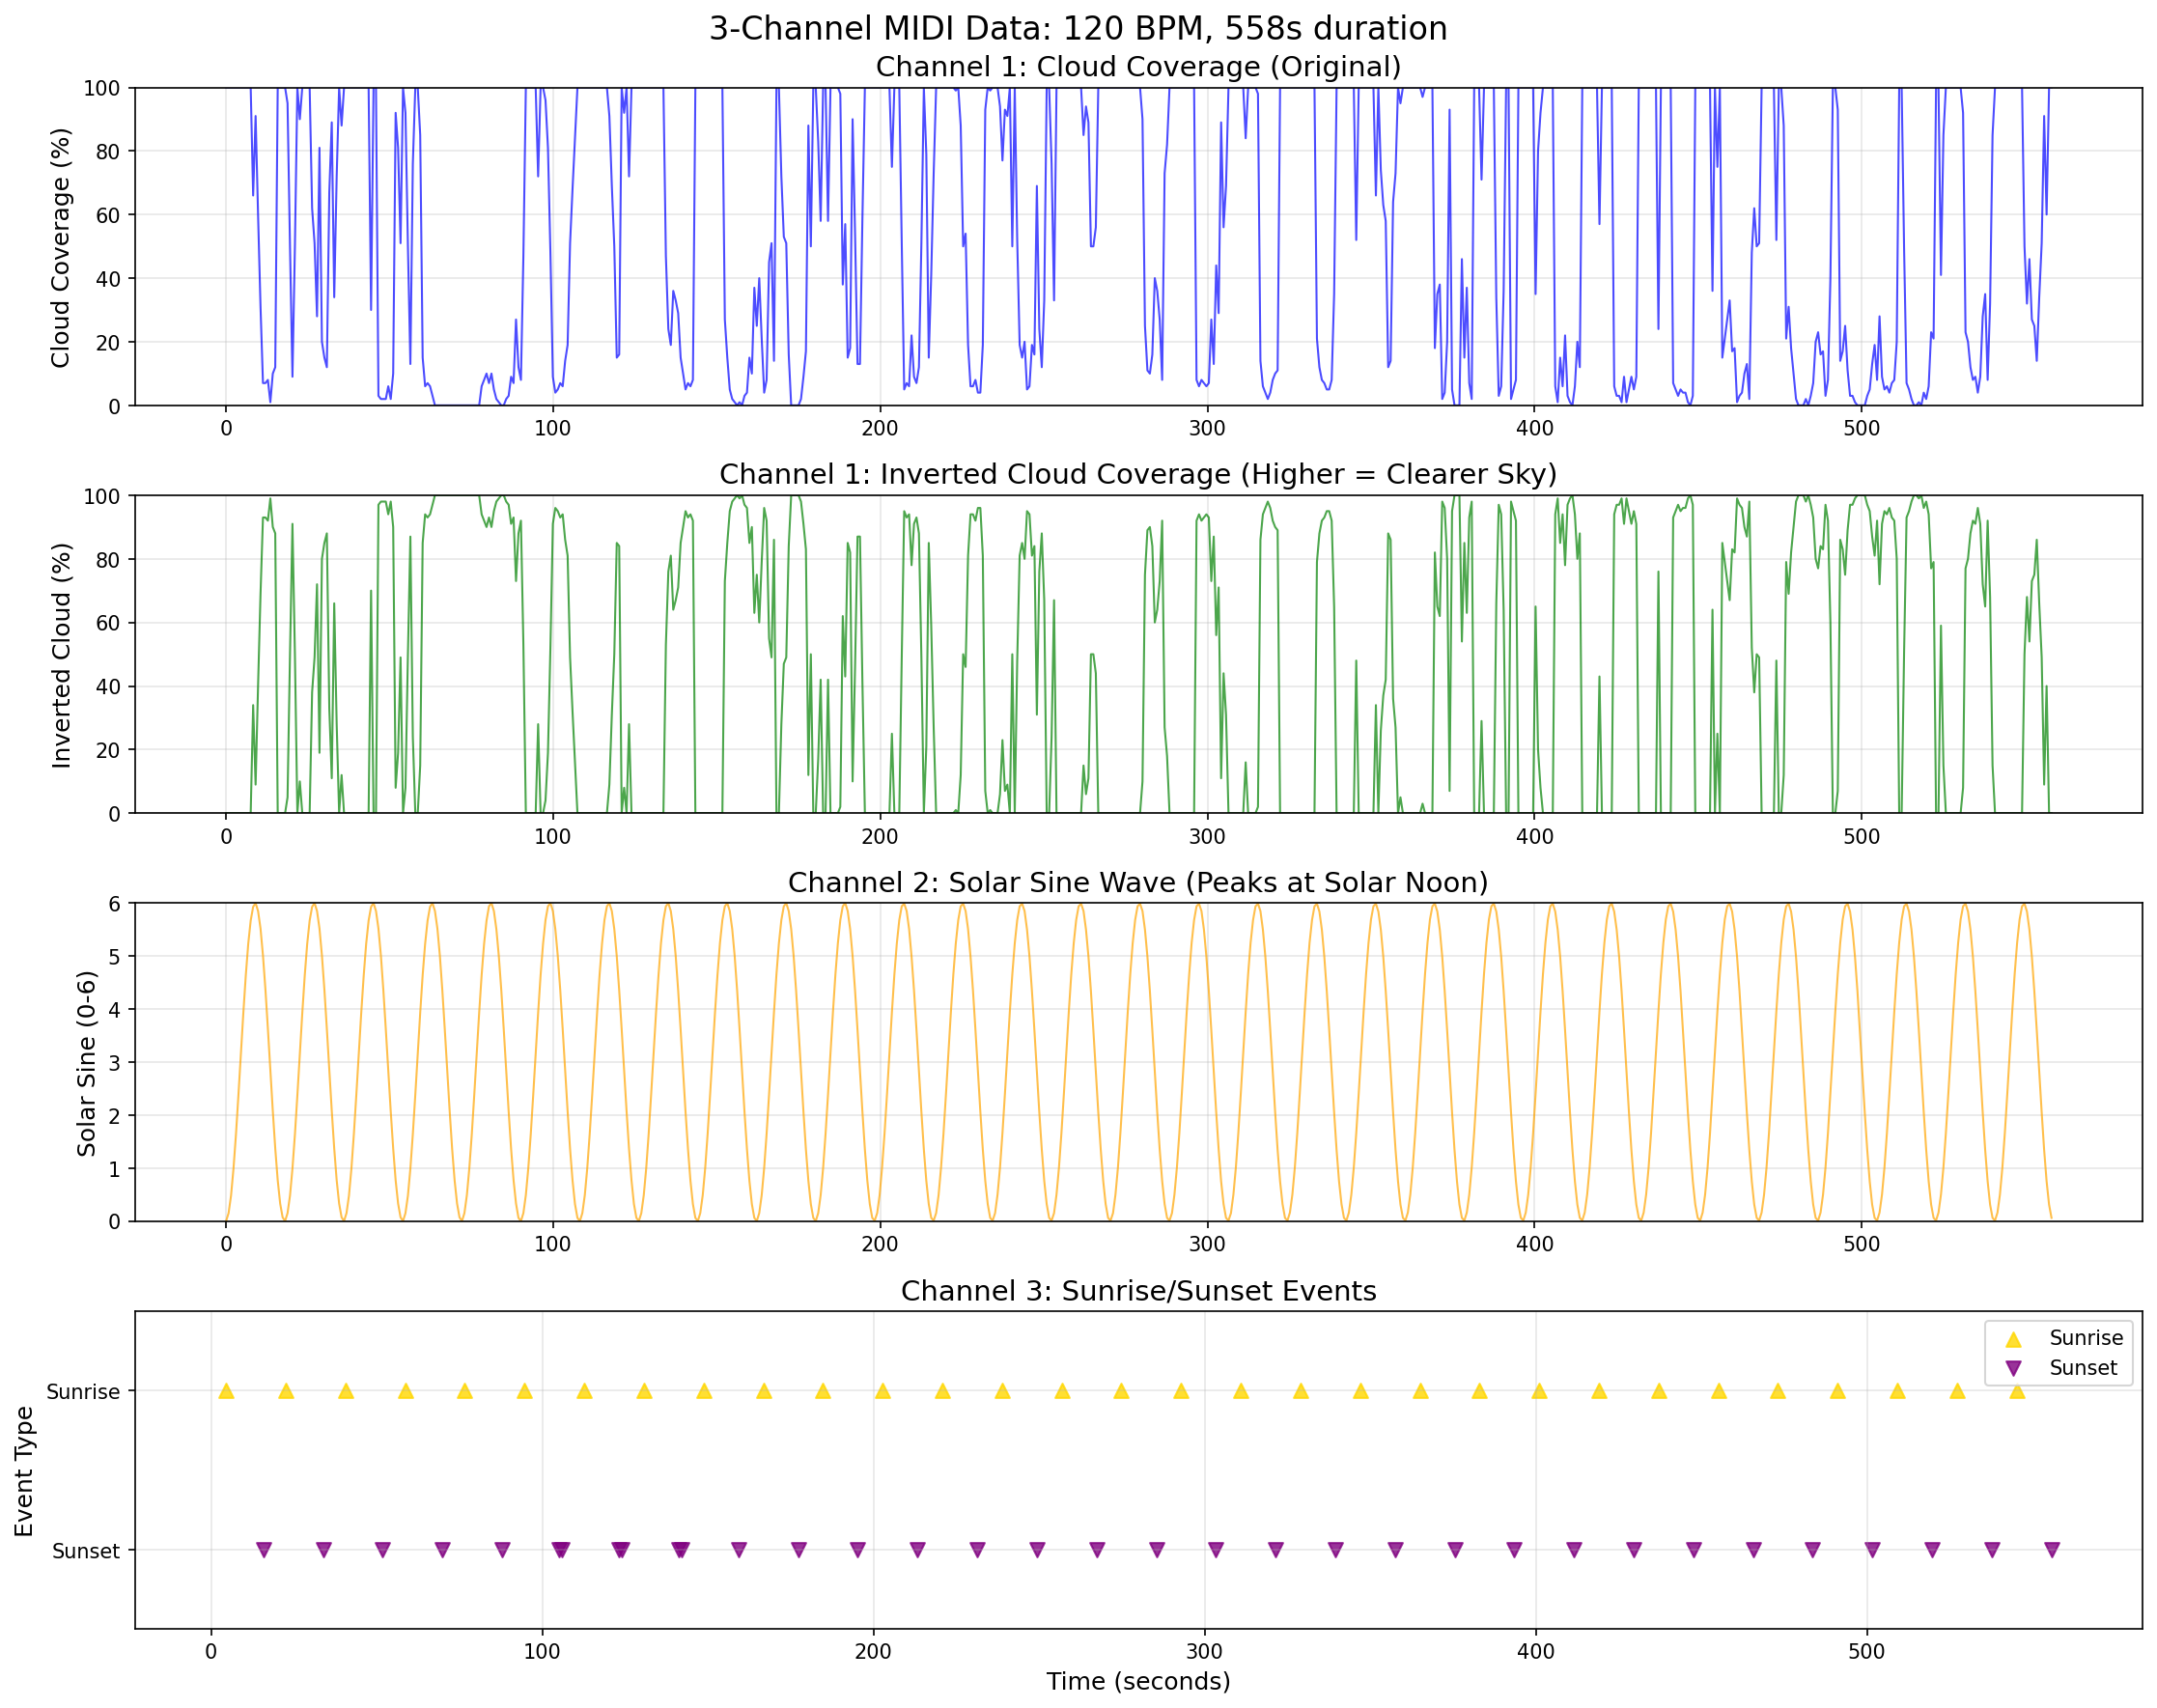Click the 'Time (seconds)' x-axis label

pos(1138,1682)
